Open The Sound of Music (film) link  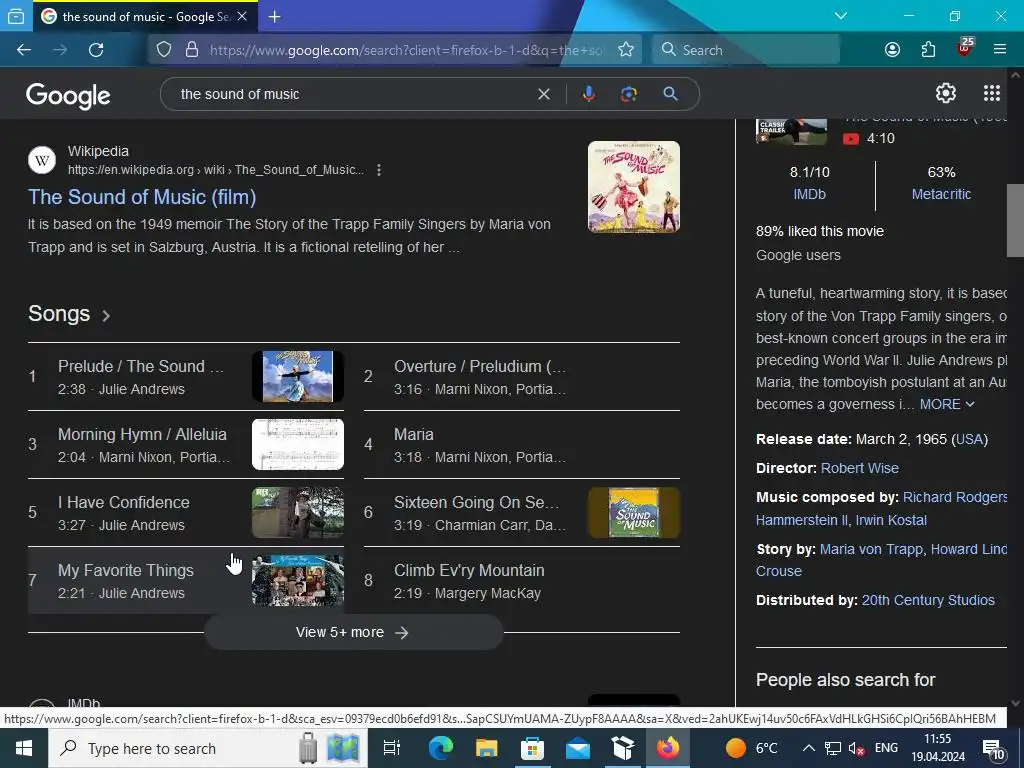pos(142,197)
